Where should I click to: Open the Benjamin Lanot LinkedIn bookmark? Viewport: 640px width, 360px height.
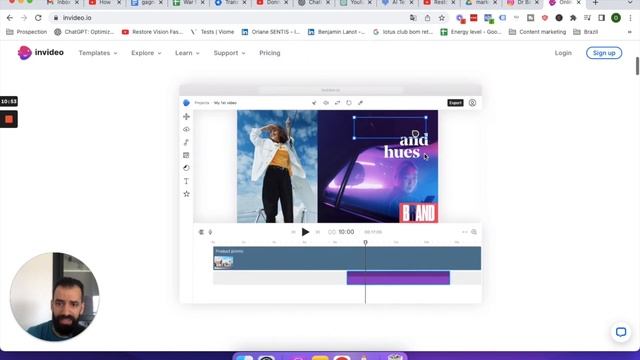point(337,32)
